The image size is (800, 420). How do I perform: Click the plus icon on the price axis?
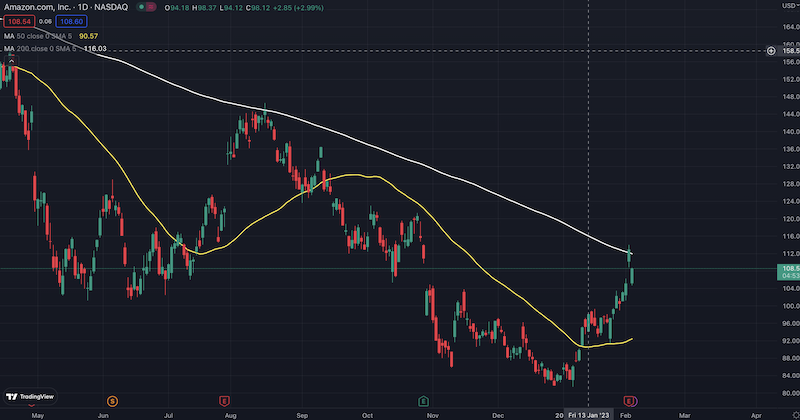point(771,51)
